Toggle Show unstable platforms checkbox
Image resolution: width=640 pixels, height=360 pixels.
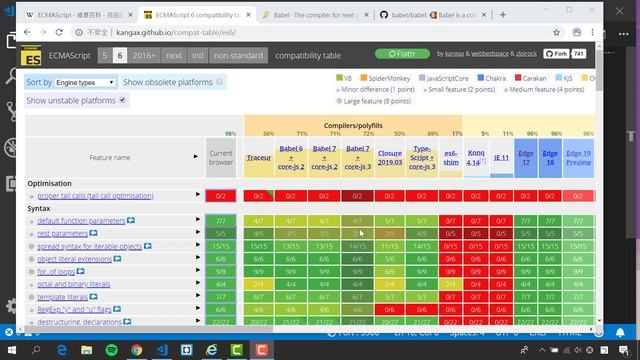[x=122, y=100]
